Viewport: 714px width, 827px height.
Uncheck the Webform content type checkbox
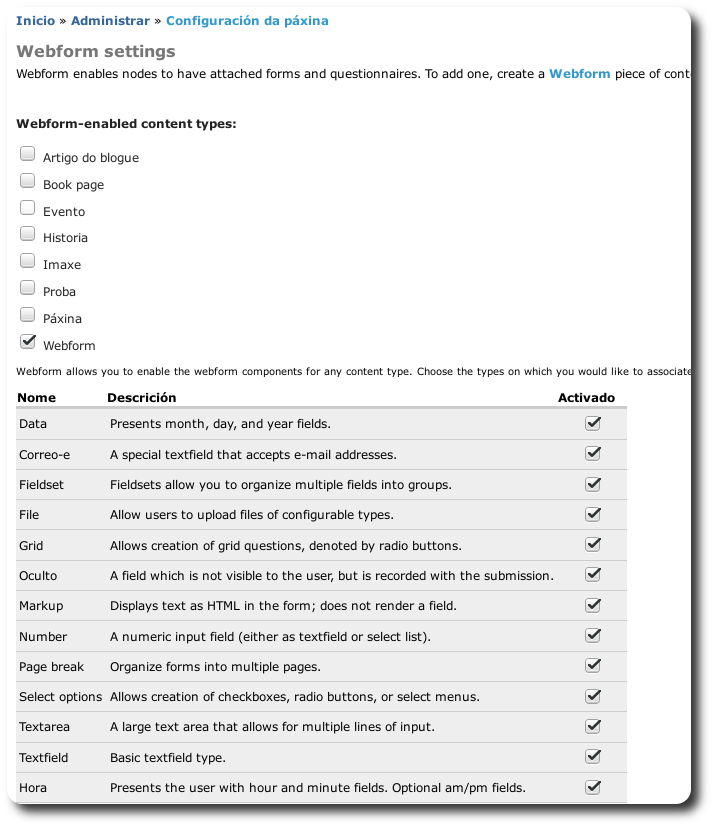[27, 341]
